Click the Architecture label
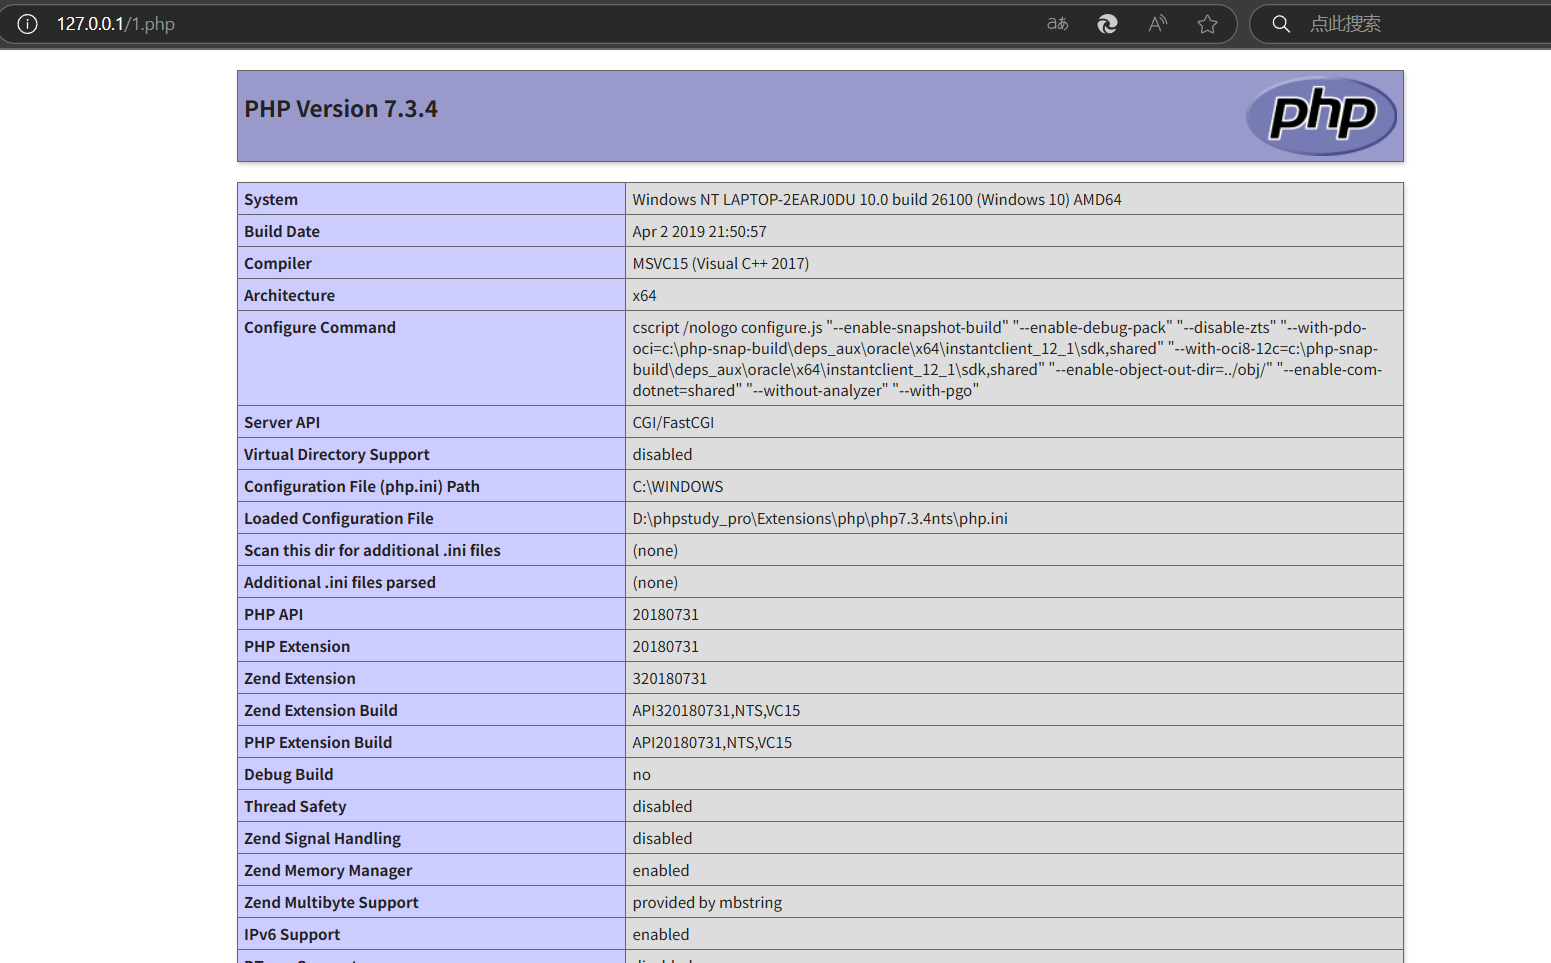Screen dimensions: 1551x963 coord(289,295)
